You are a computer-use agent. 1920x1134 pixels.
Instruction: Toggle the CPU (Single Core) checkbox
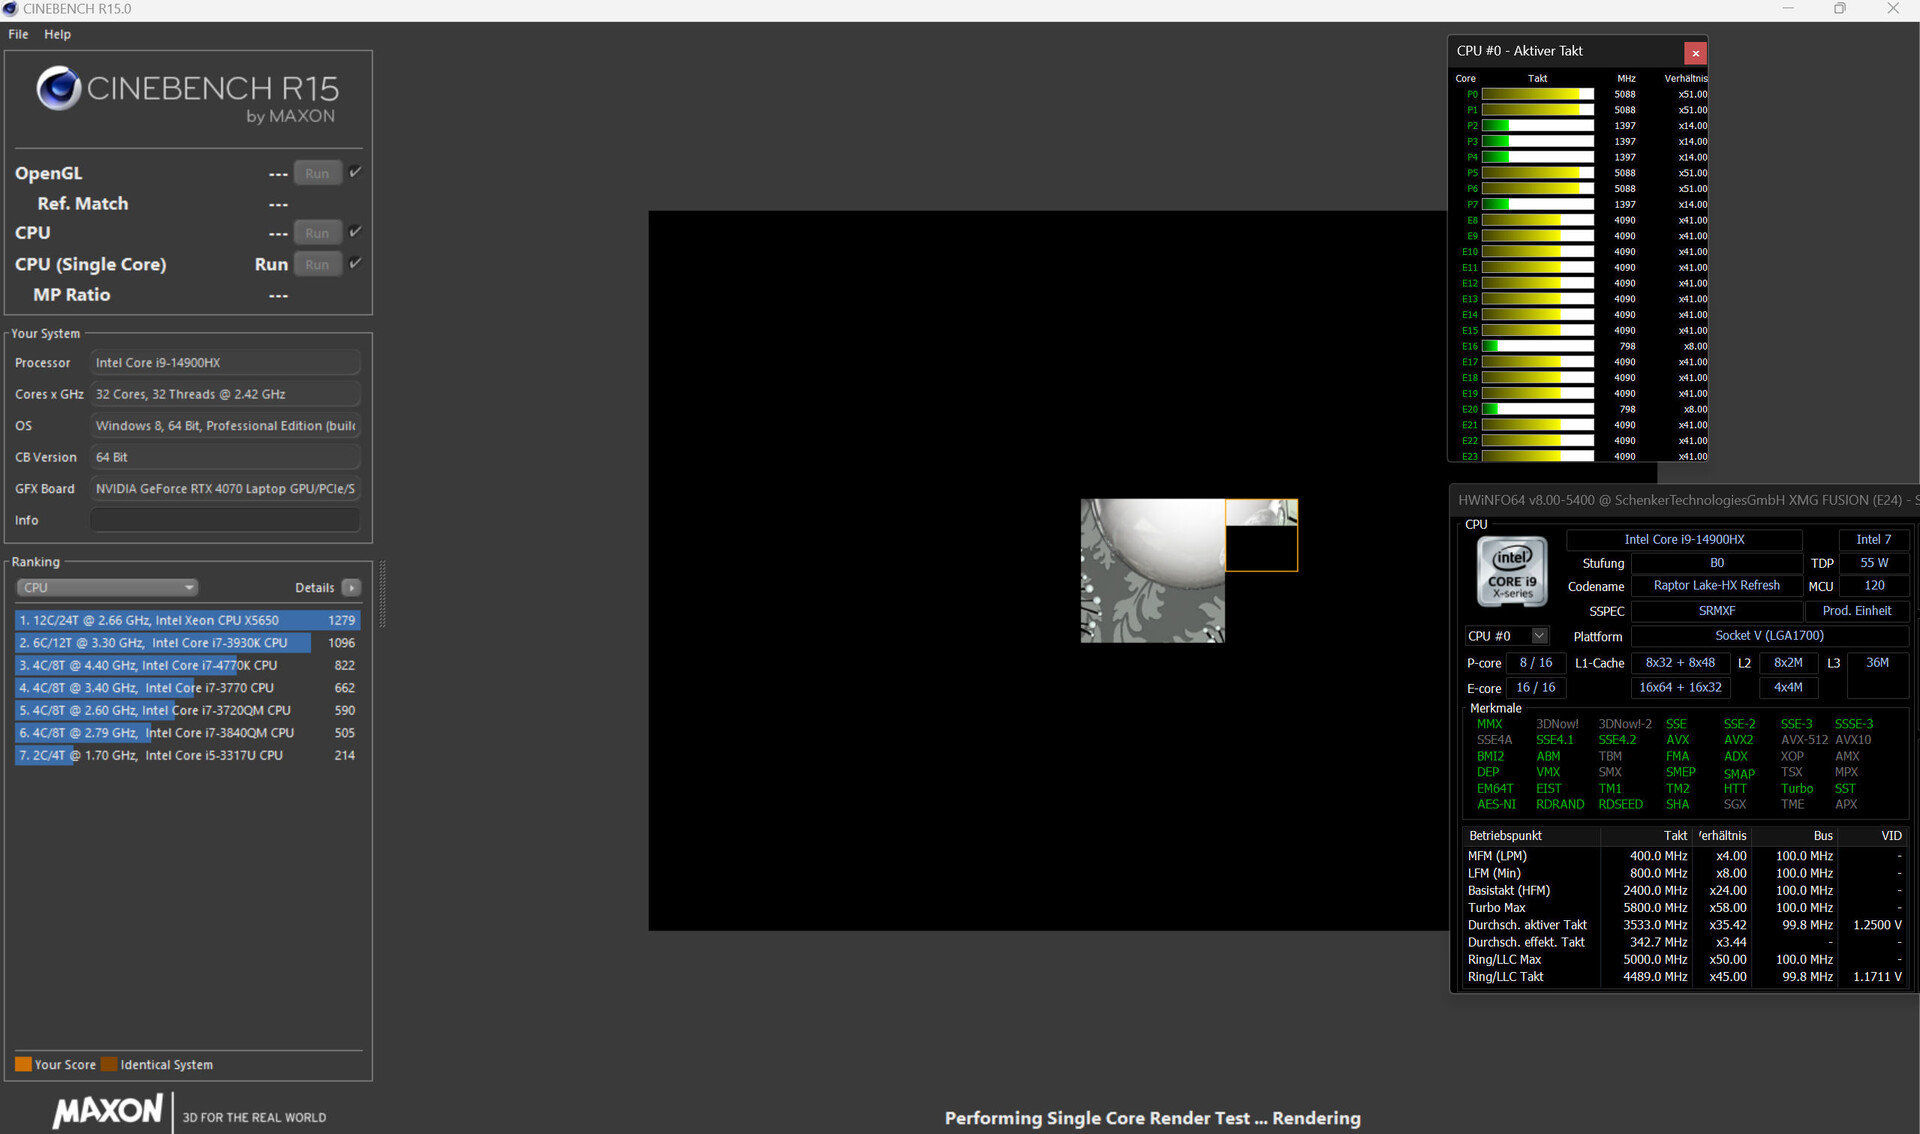(x=355, y=263)
